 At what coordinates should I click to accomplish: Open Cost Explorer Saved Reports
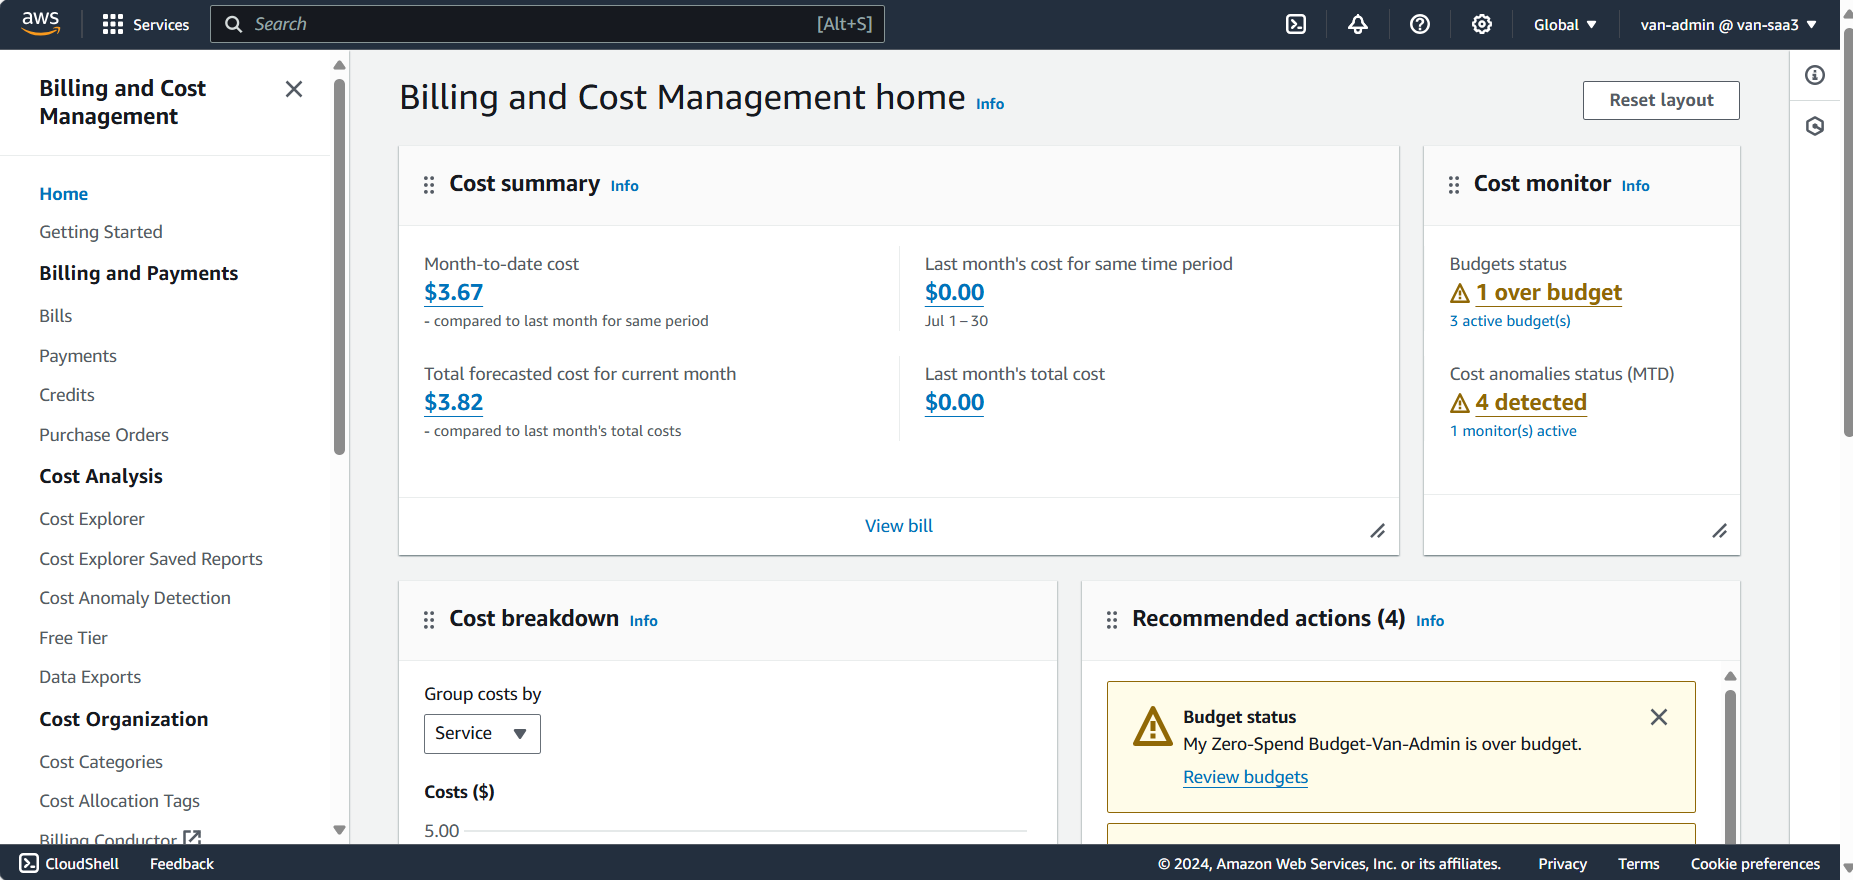[151, 559]
